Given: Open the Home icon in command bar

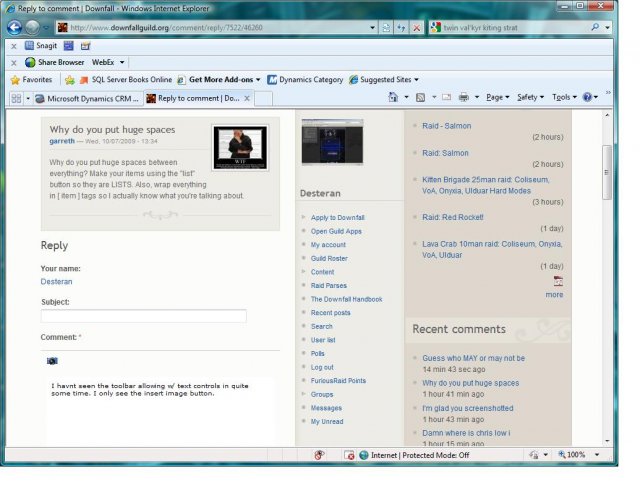Looking at the screenshot, I should coord(393,97).
